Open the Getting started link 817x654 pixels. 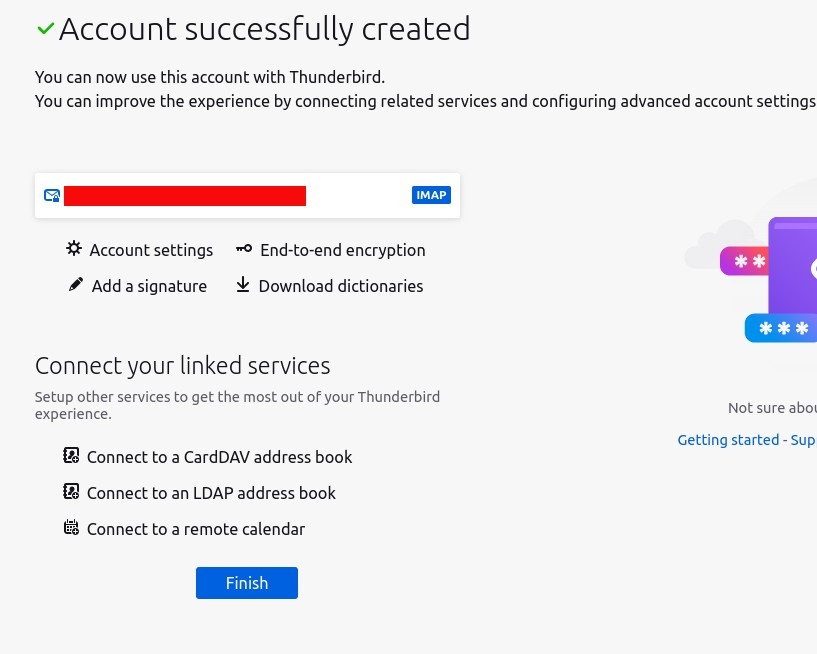pyautogui.click(x=727, y=440)
